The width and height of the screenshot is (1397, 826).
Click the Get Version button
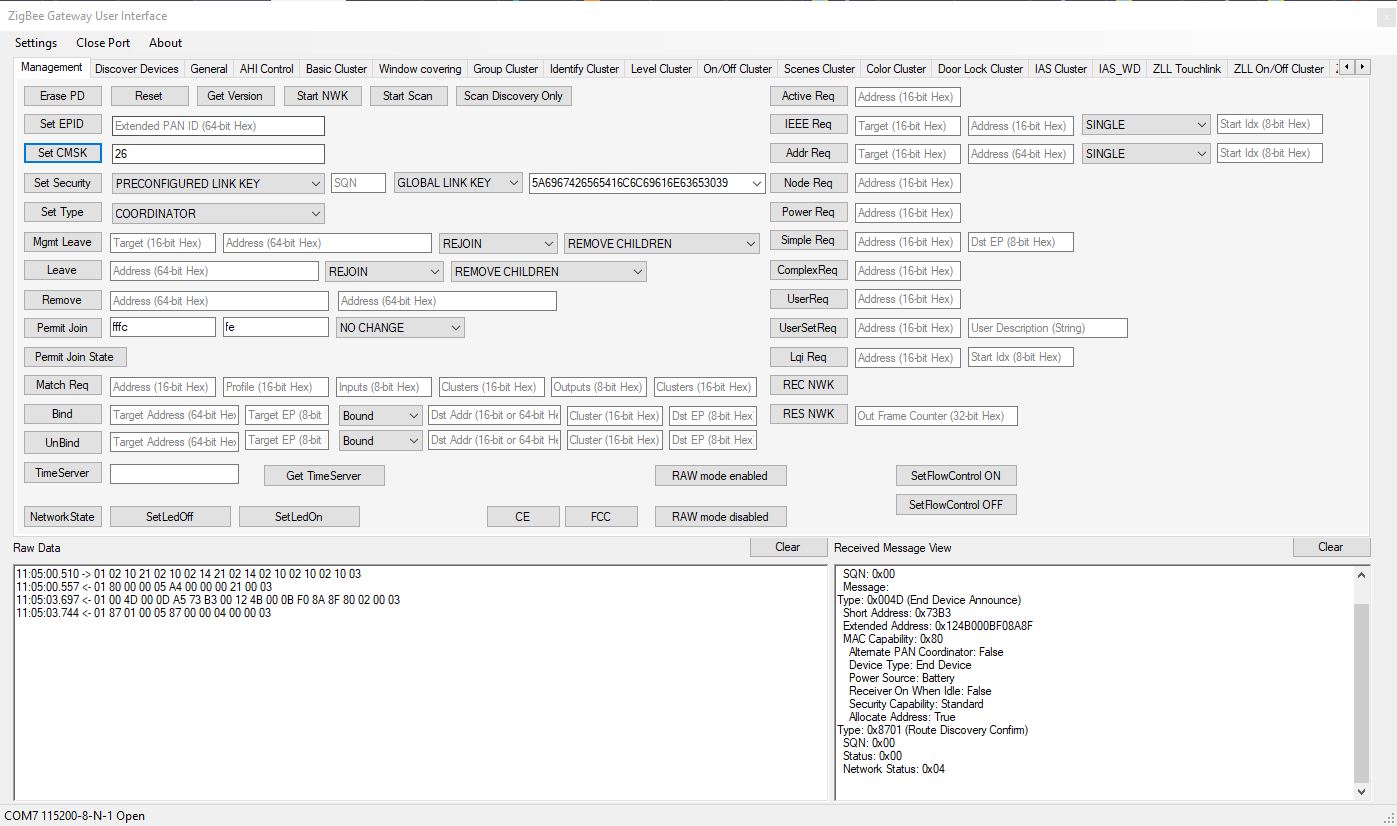(x=235, y=96)
